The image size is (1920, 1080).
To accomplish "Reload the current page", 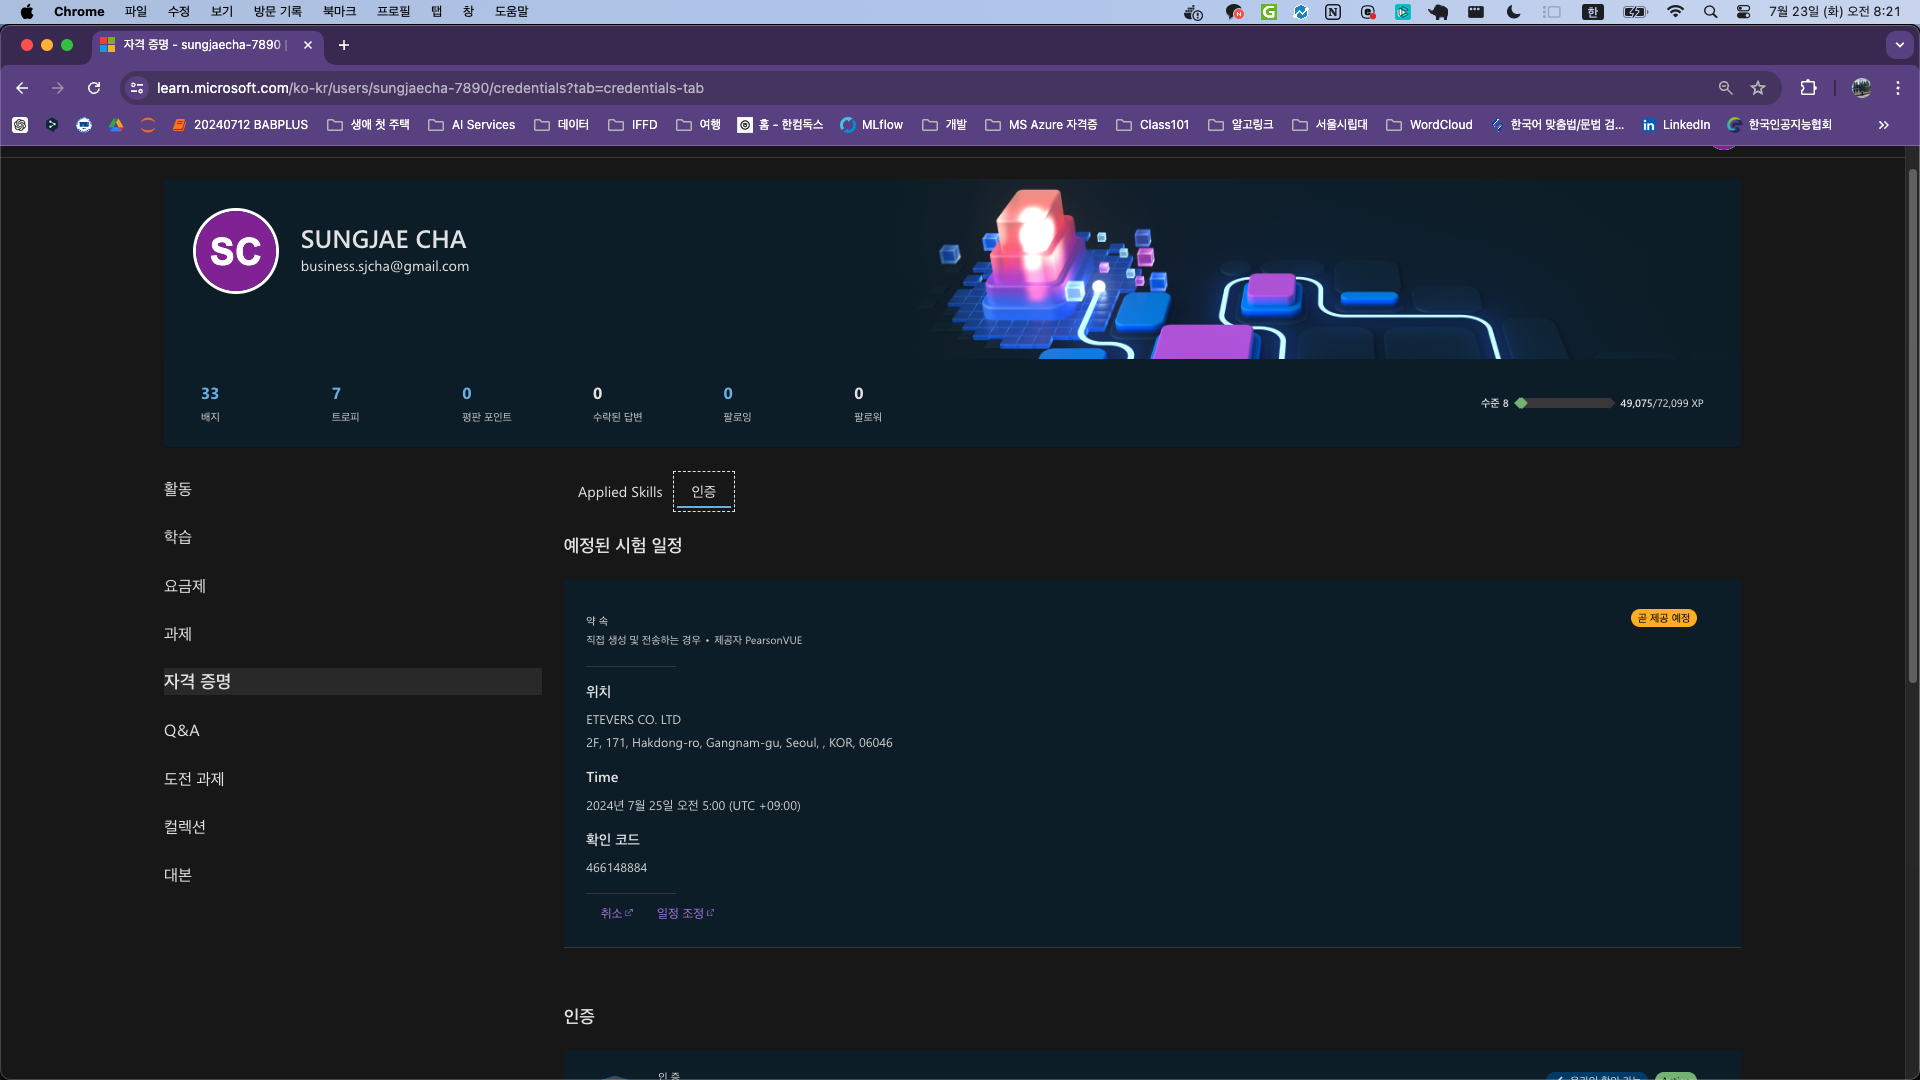I will [94, 88].
